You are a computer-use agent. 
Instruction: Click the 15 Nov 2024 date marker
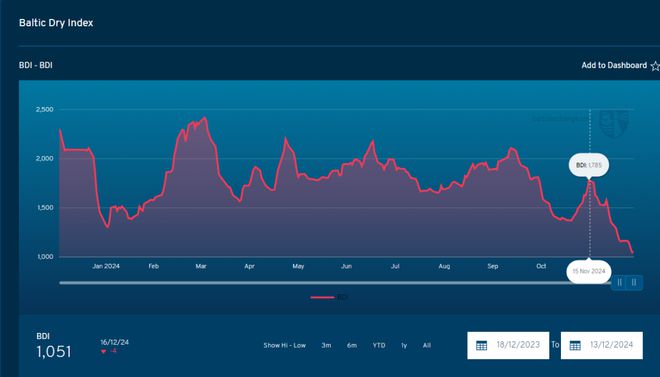pos(588,271)
